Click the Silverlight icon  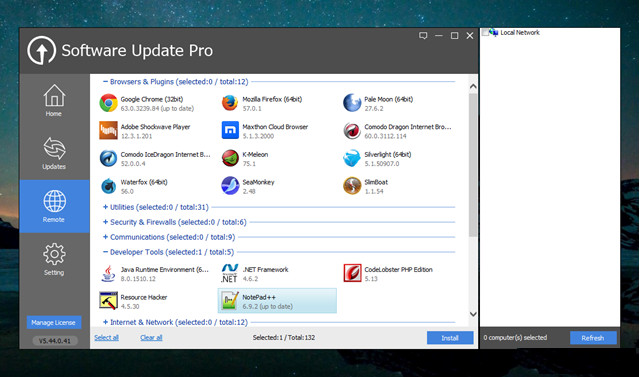click(352, 158)
